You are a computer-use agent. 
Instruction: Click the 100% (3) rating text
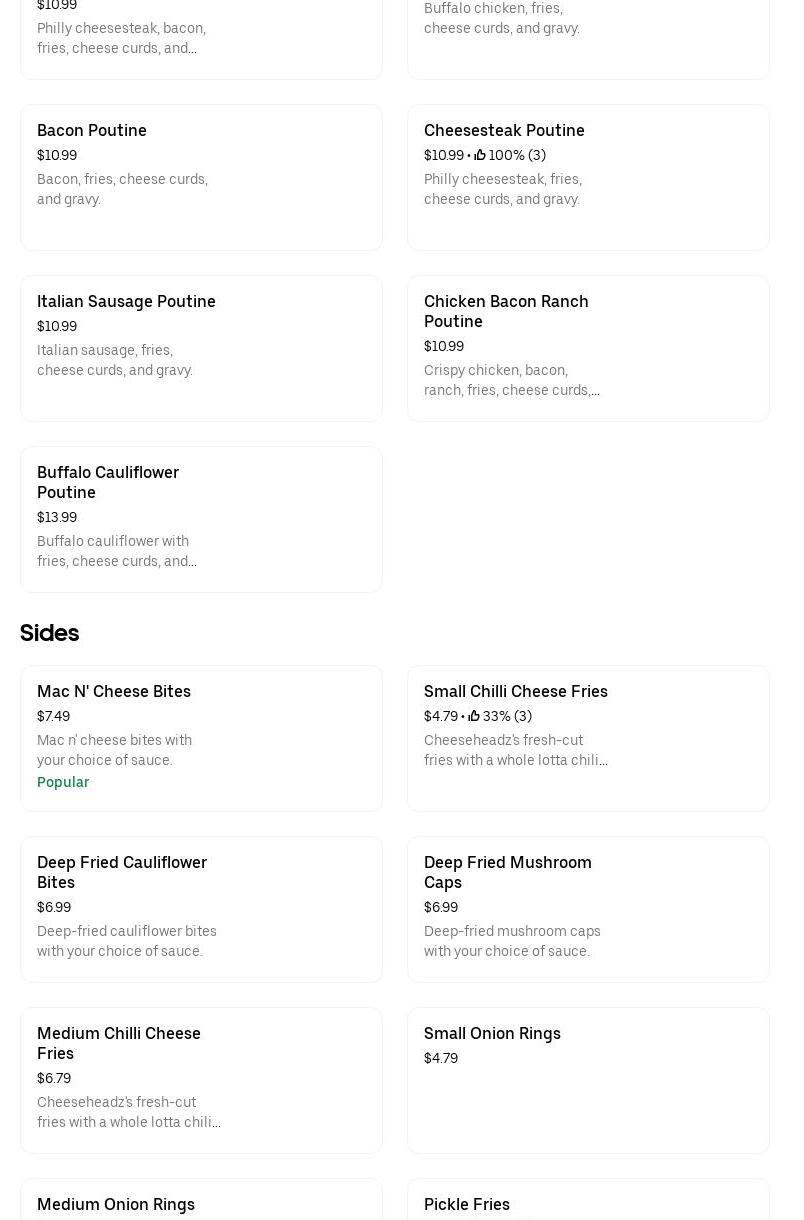click(517, 155)
